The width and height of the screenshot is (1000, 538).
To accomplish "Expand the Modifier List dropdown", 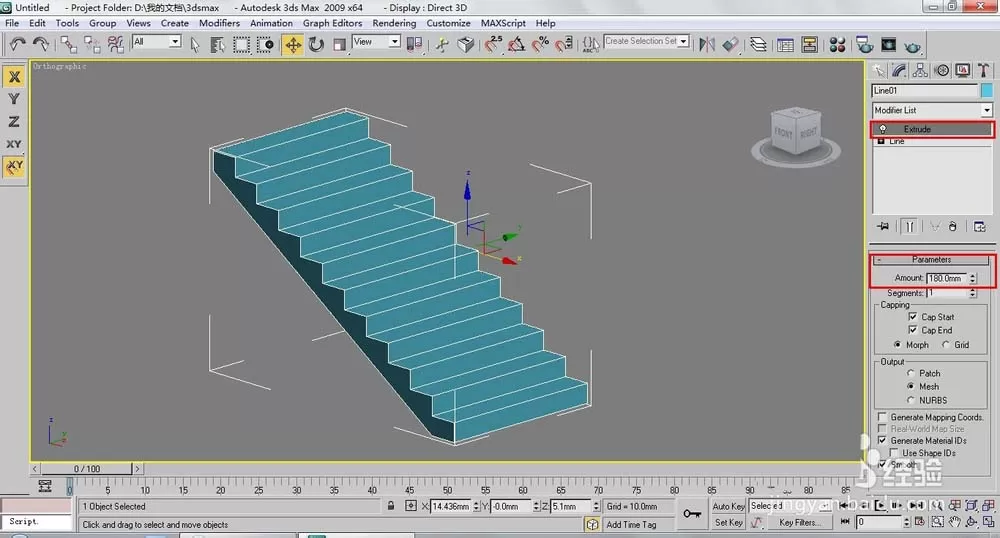I will 932,110.
